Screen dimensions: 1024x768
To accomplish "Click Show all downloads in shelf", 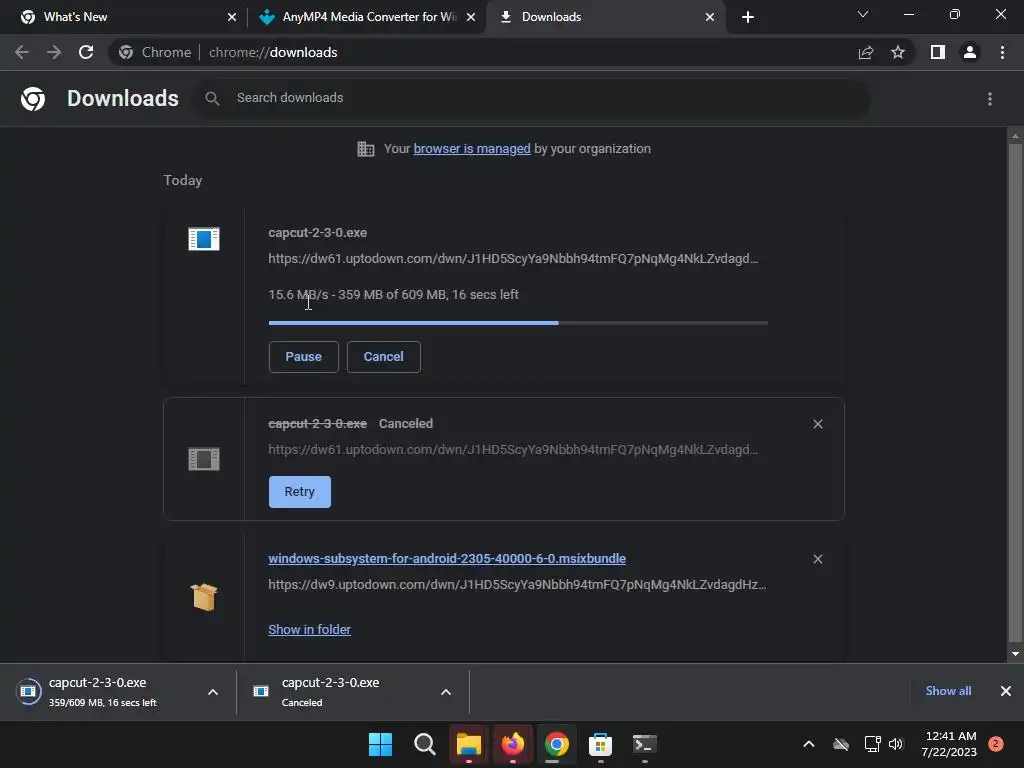I will [x=948, y=691].
